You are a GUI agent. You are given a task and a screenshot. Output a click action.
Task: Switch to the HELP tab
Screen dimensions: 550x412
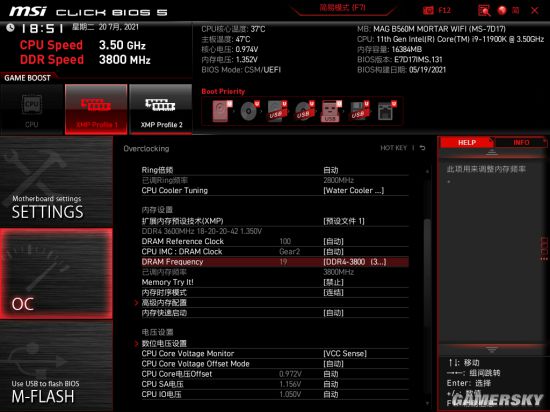pyautogui.click(x=467, y=143)
